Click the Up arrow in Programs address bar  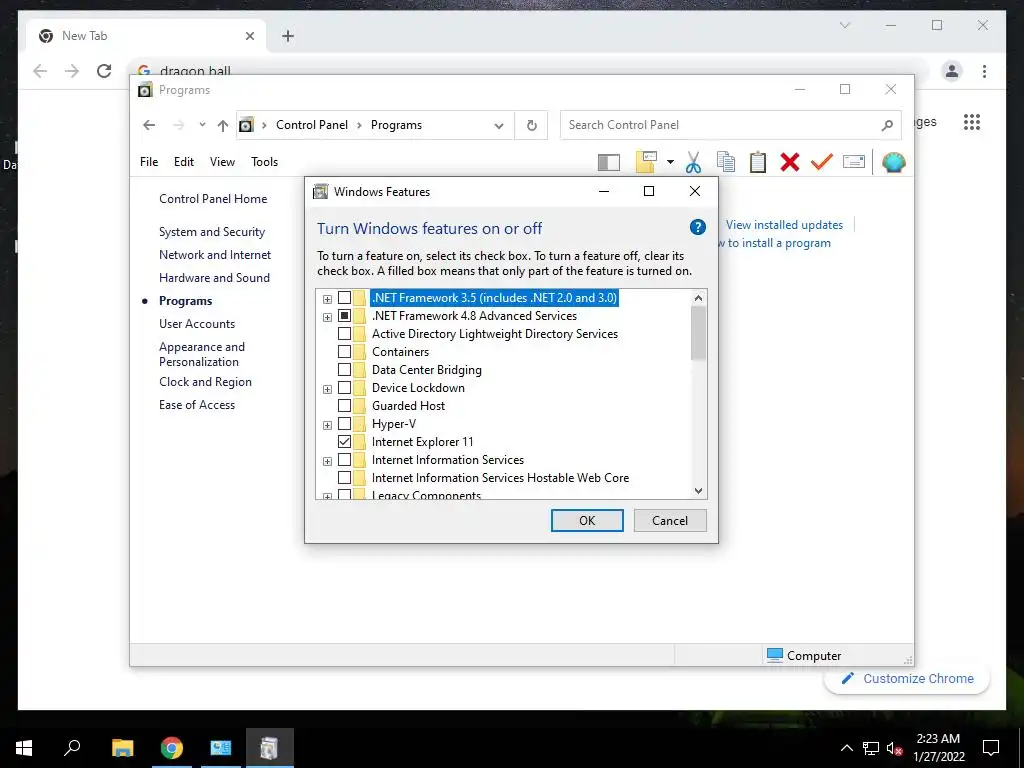tap(223, 125)
